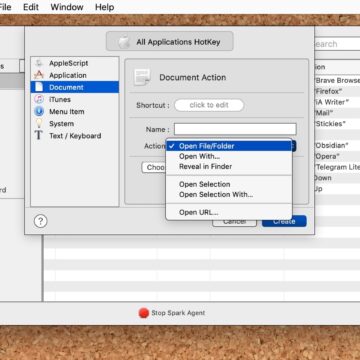The height and width of the screenshot is (360, 360).
Task: Open the Help menu in menu bar
Action: click(x=105, y=7)
